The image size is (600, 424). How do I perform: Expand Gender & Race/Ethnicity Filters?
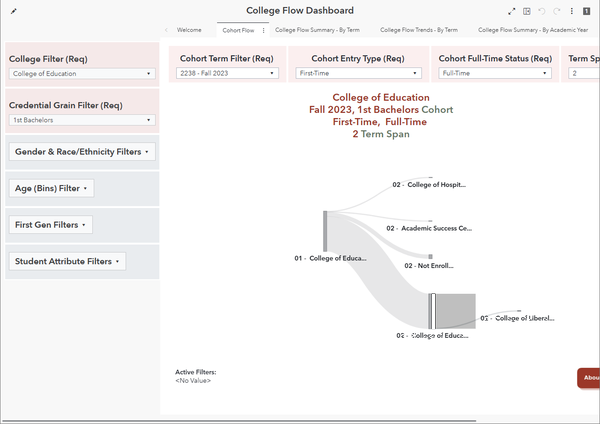click(x=82, y=152)
